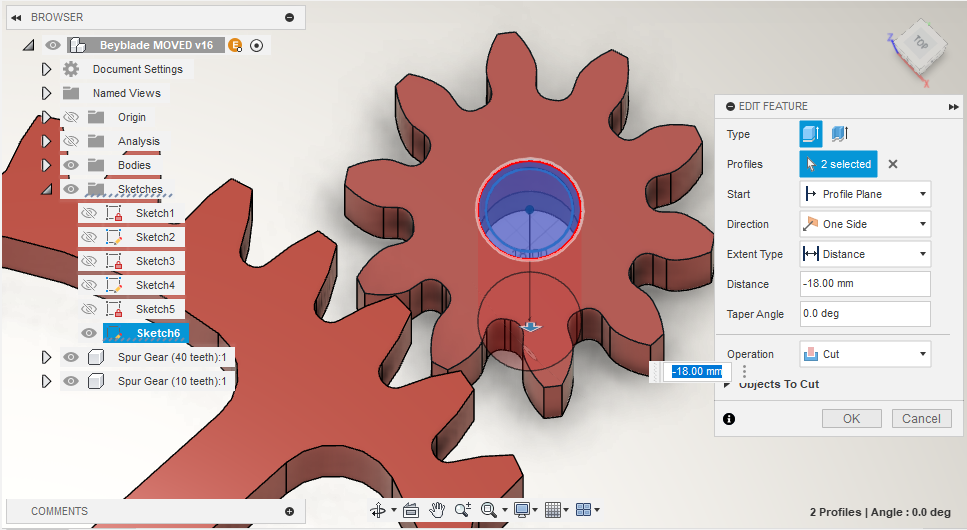Show the hidden Origin folder
This screenshot has width=967, height=530.
[x=71, y=117]
